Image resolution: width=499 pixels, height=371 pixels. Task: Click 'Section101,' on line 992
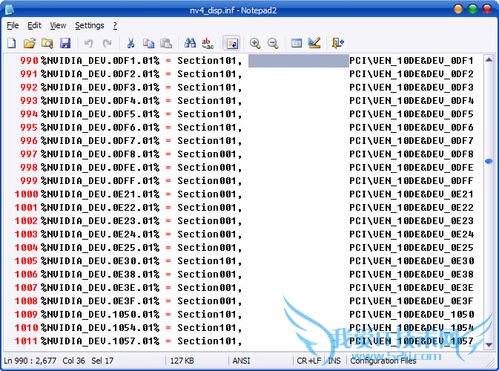pyautogui.click(x=209, y=87)
